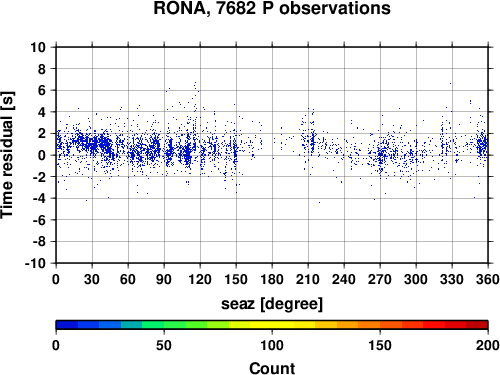Screen dimensions: 500x375
Task: Click the outlier point near 330 degrees, 6.5 s
Action: pyautogui.click(x=450, y=84)
